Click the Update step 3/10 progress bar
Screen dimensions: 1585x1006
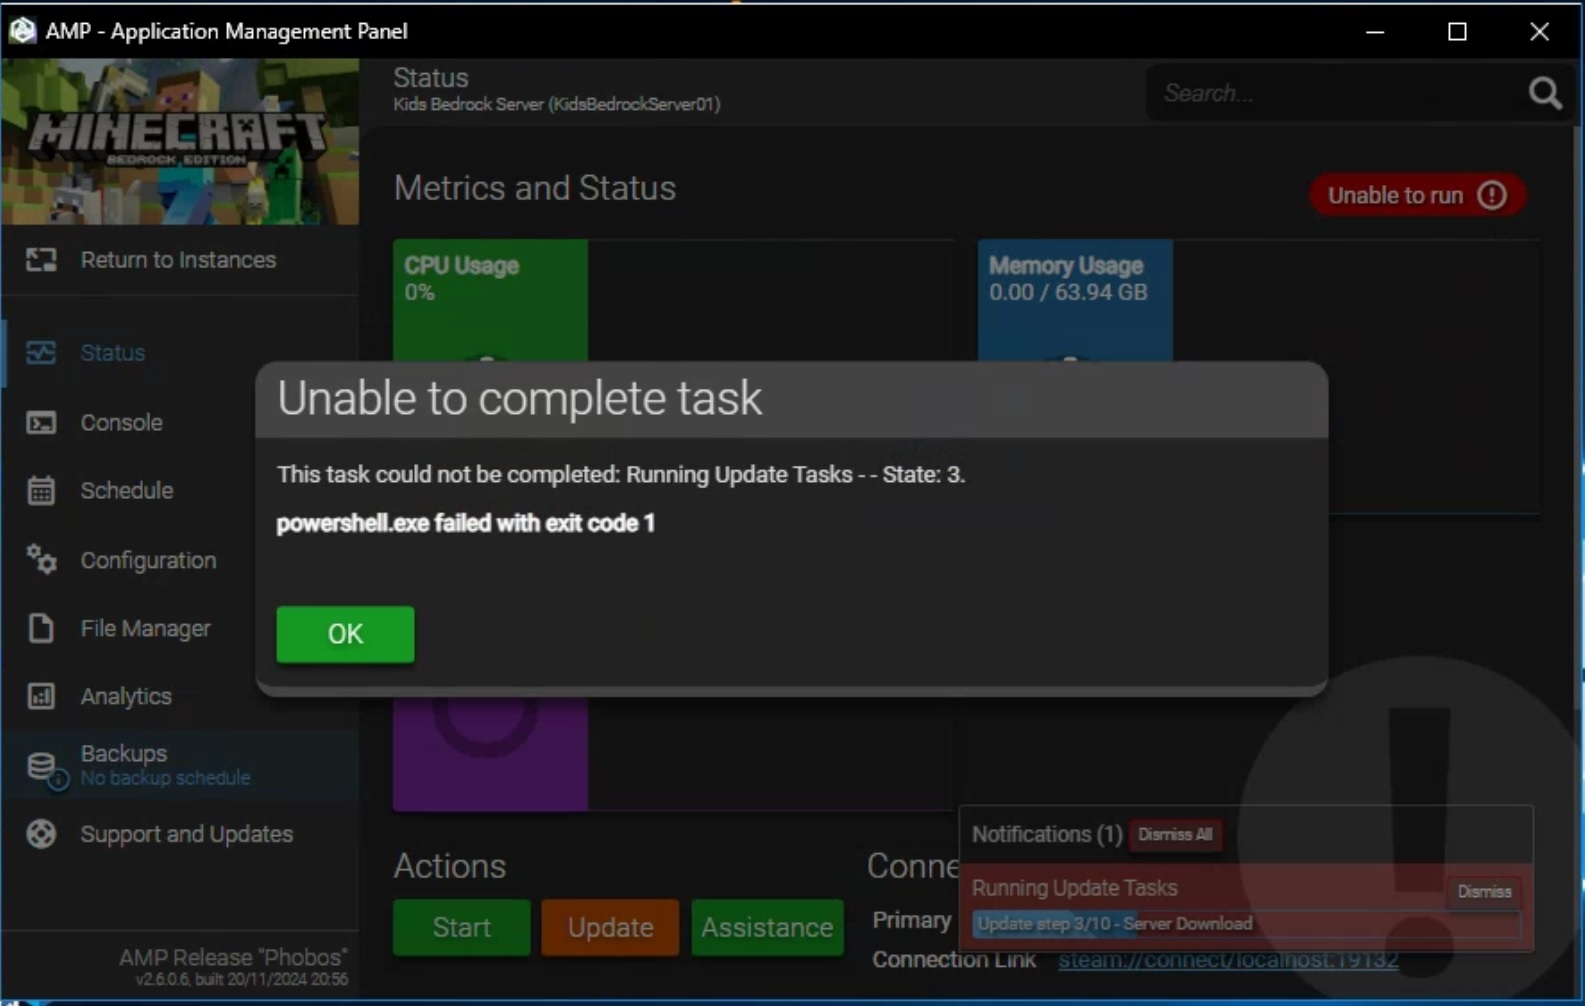[1246, 924]
